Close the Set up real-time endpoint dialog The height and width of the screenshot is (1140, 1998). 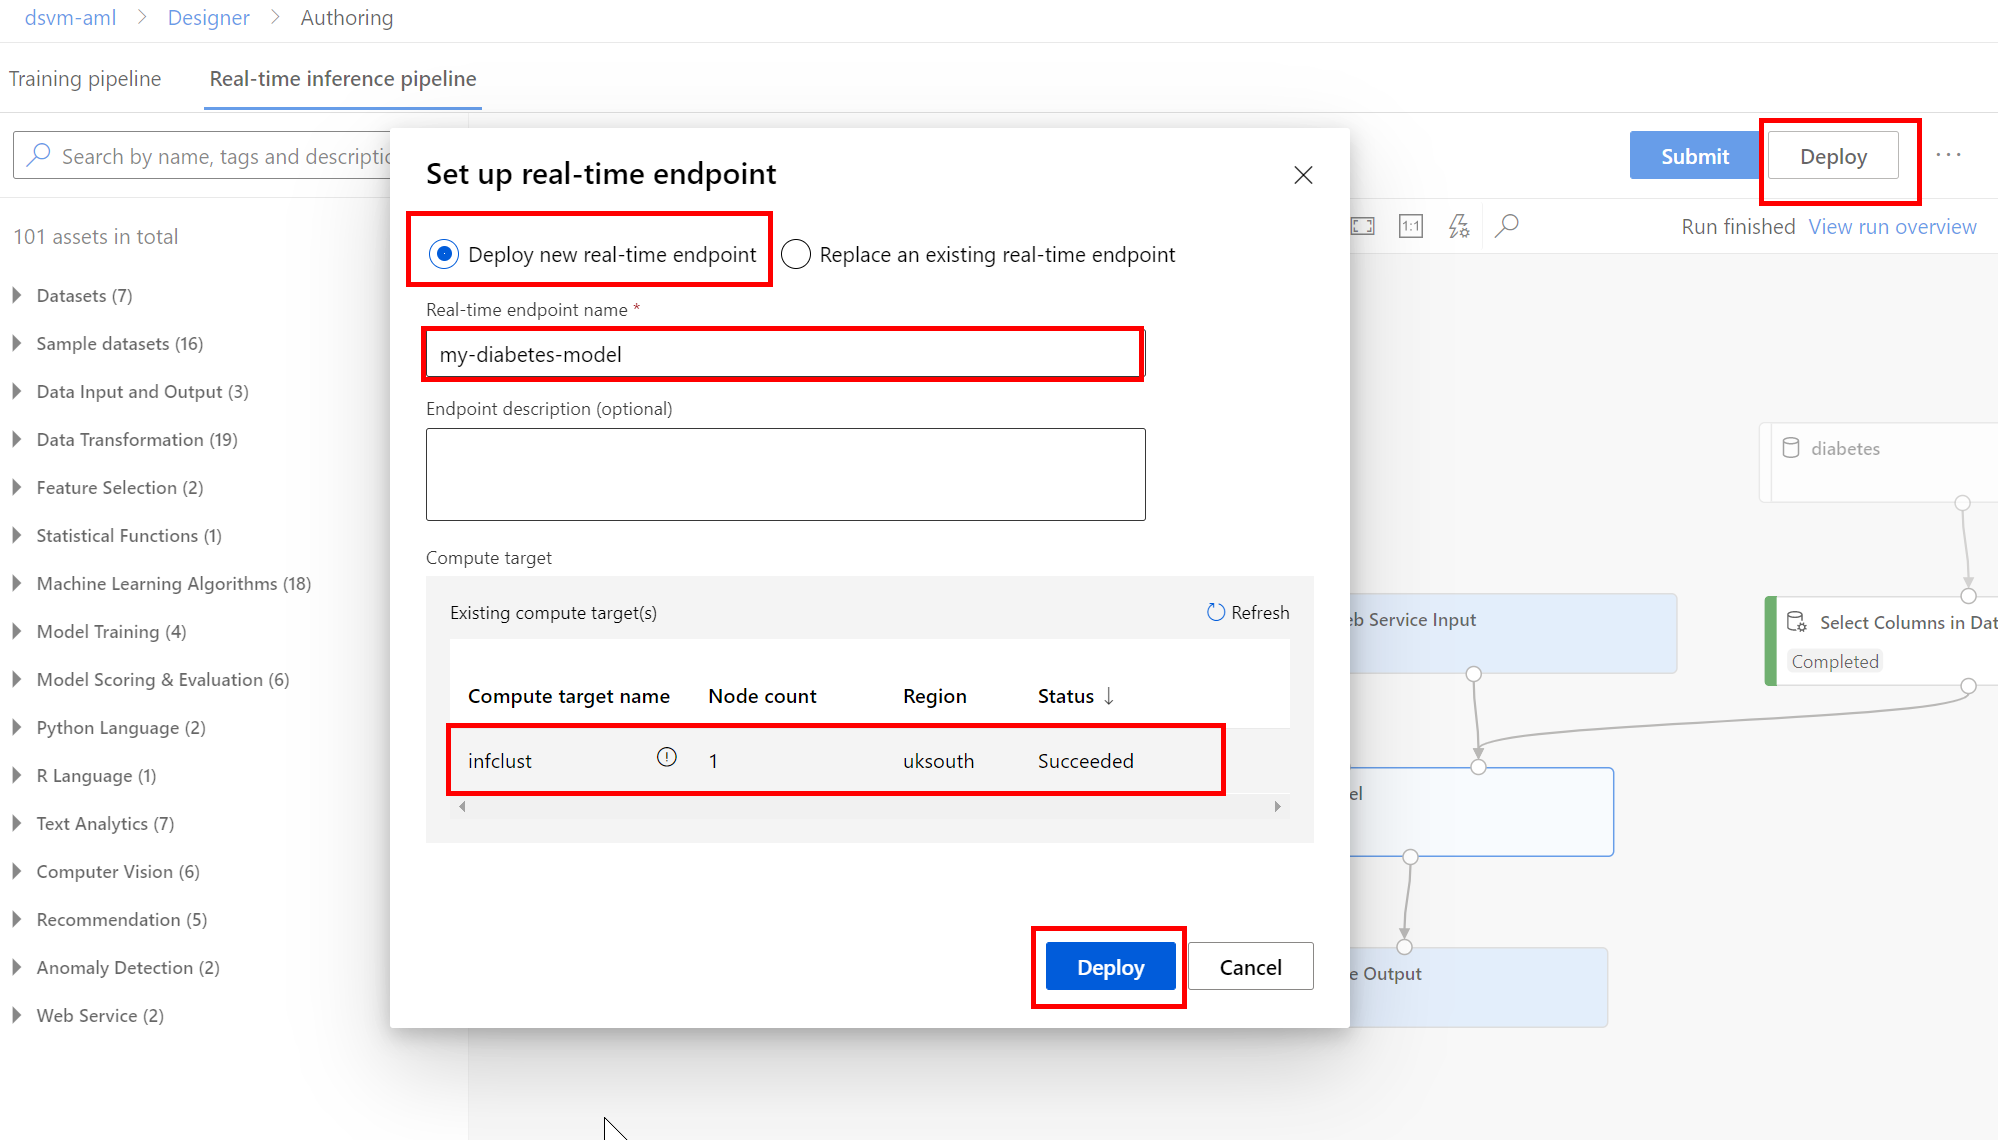point(1303,175)
